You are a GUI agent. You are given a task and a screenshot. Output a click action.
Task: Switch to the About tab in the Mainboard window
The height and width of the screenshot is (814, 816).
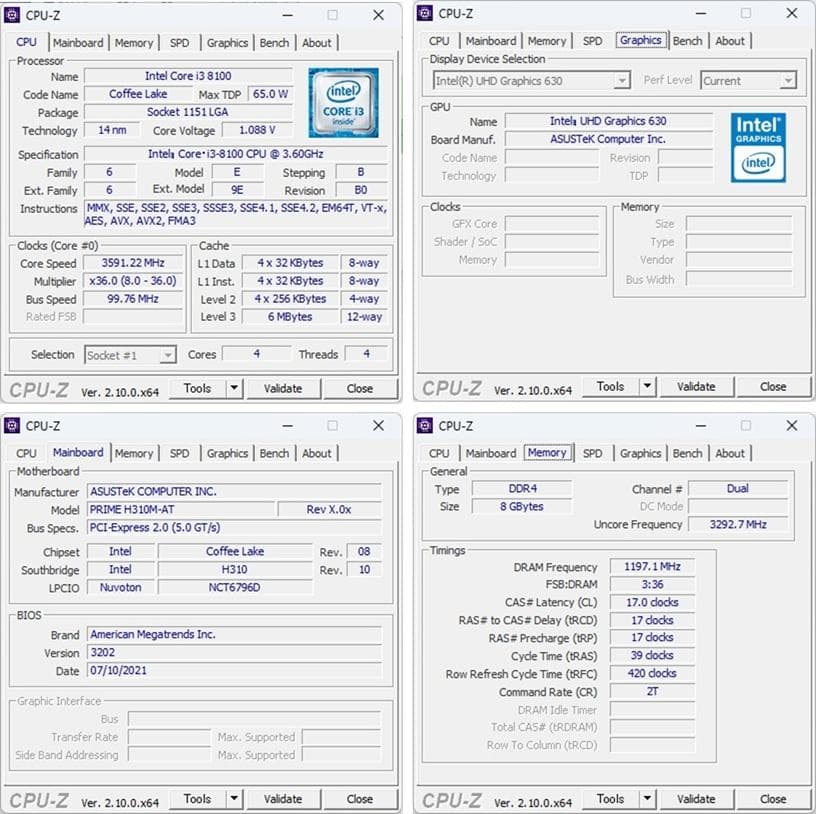click(x=317, y=453)
